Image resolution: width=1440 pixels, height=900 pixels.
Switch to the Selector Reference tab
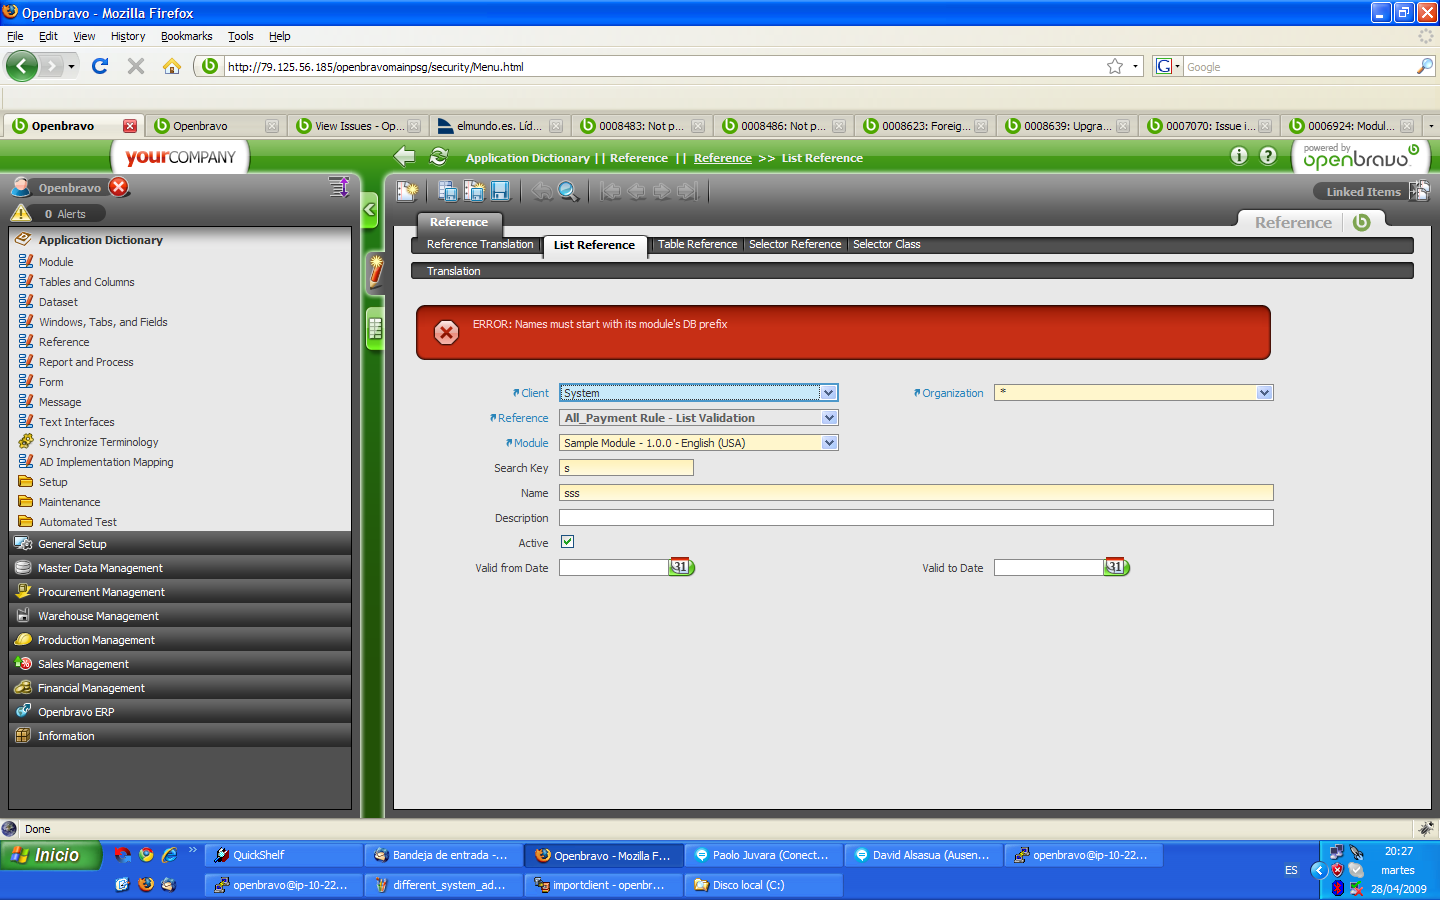(x=795, y=244)
